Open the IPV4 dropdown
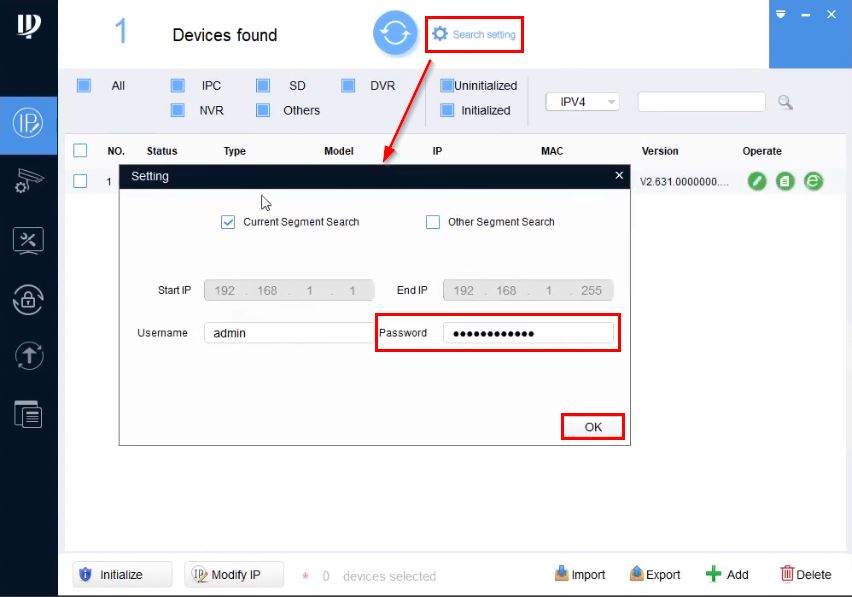852x597 pixels. [x=582, y=102]
